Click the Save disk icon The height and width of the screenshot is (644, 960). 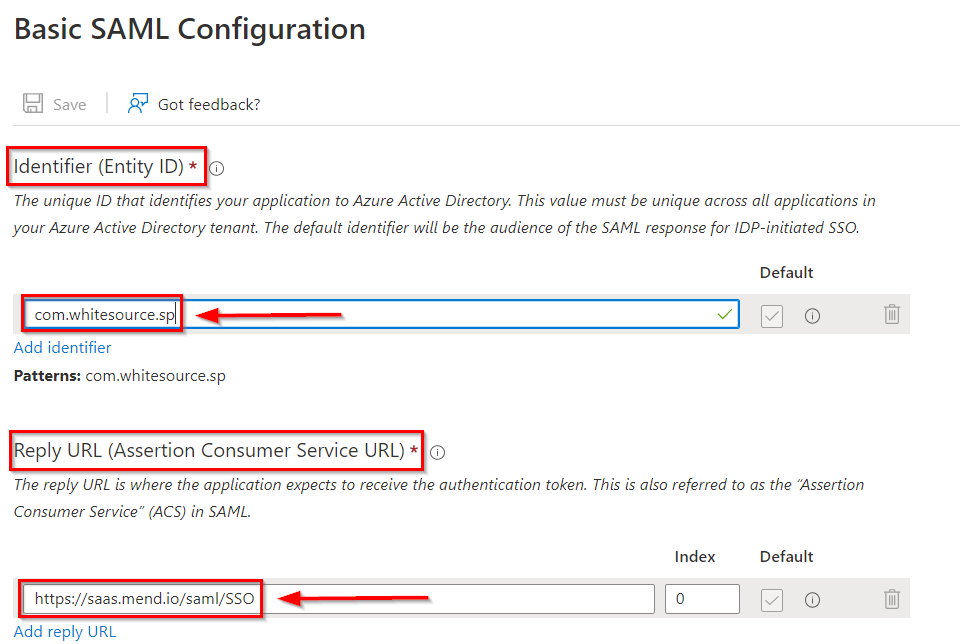[x=33, y=104]
